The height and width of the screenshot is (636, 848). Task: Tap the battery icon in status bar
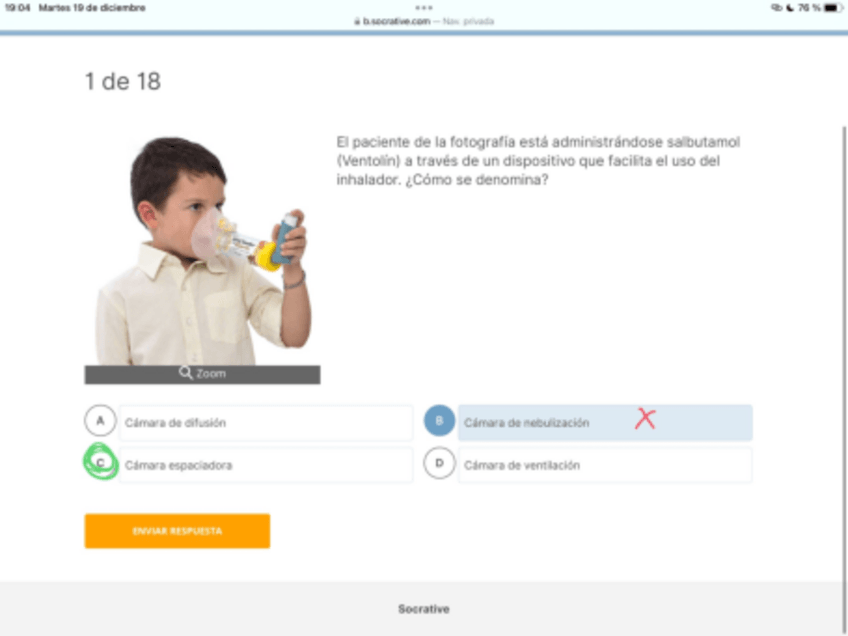coord(833,8)
